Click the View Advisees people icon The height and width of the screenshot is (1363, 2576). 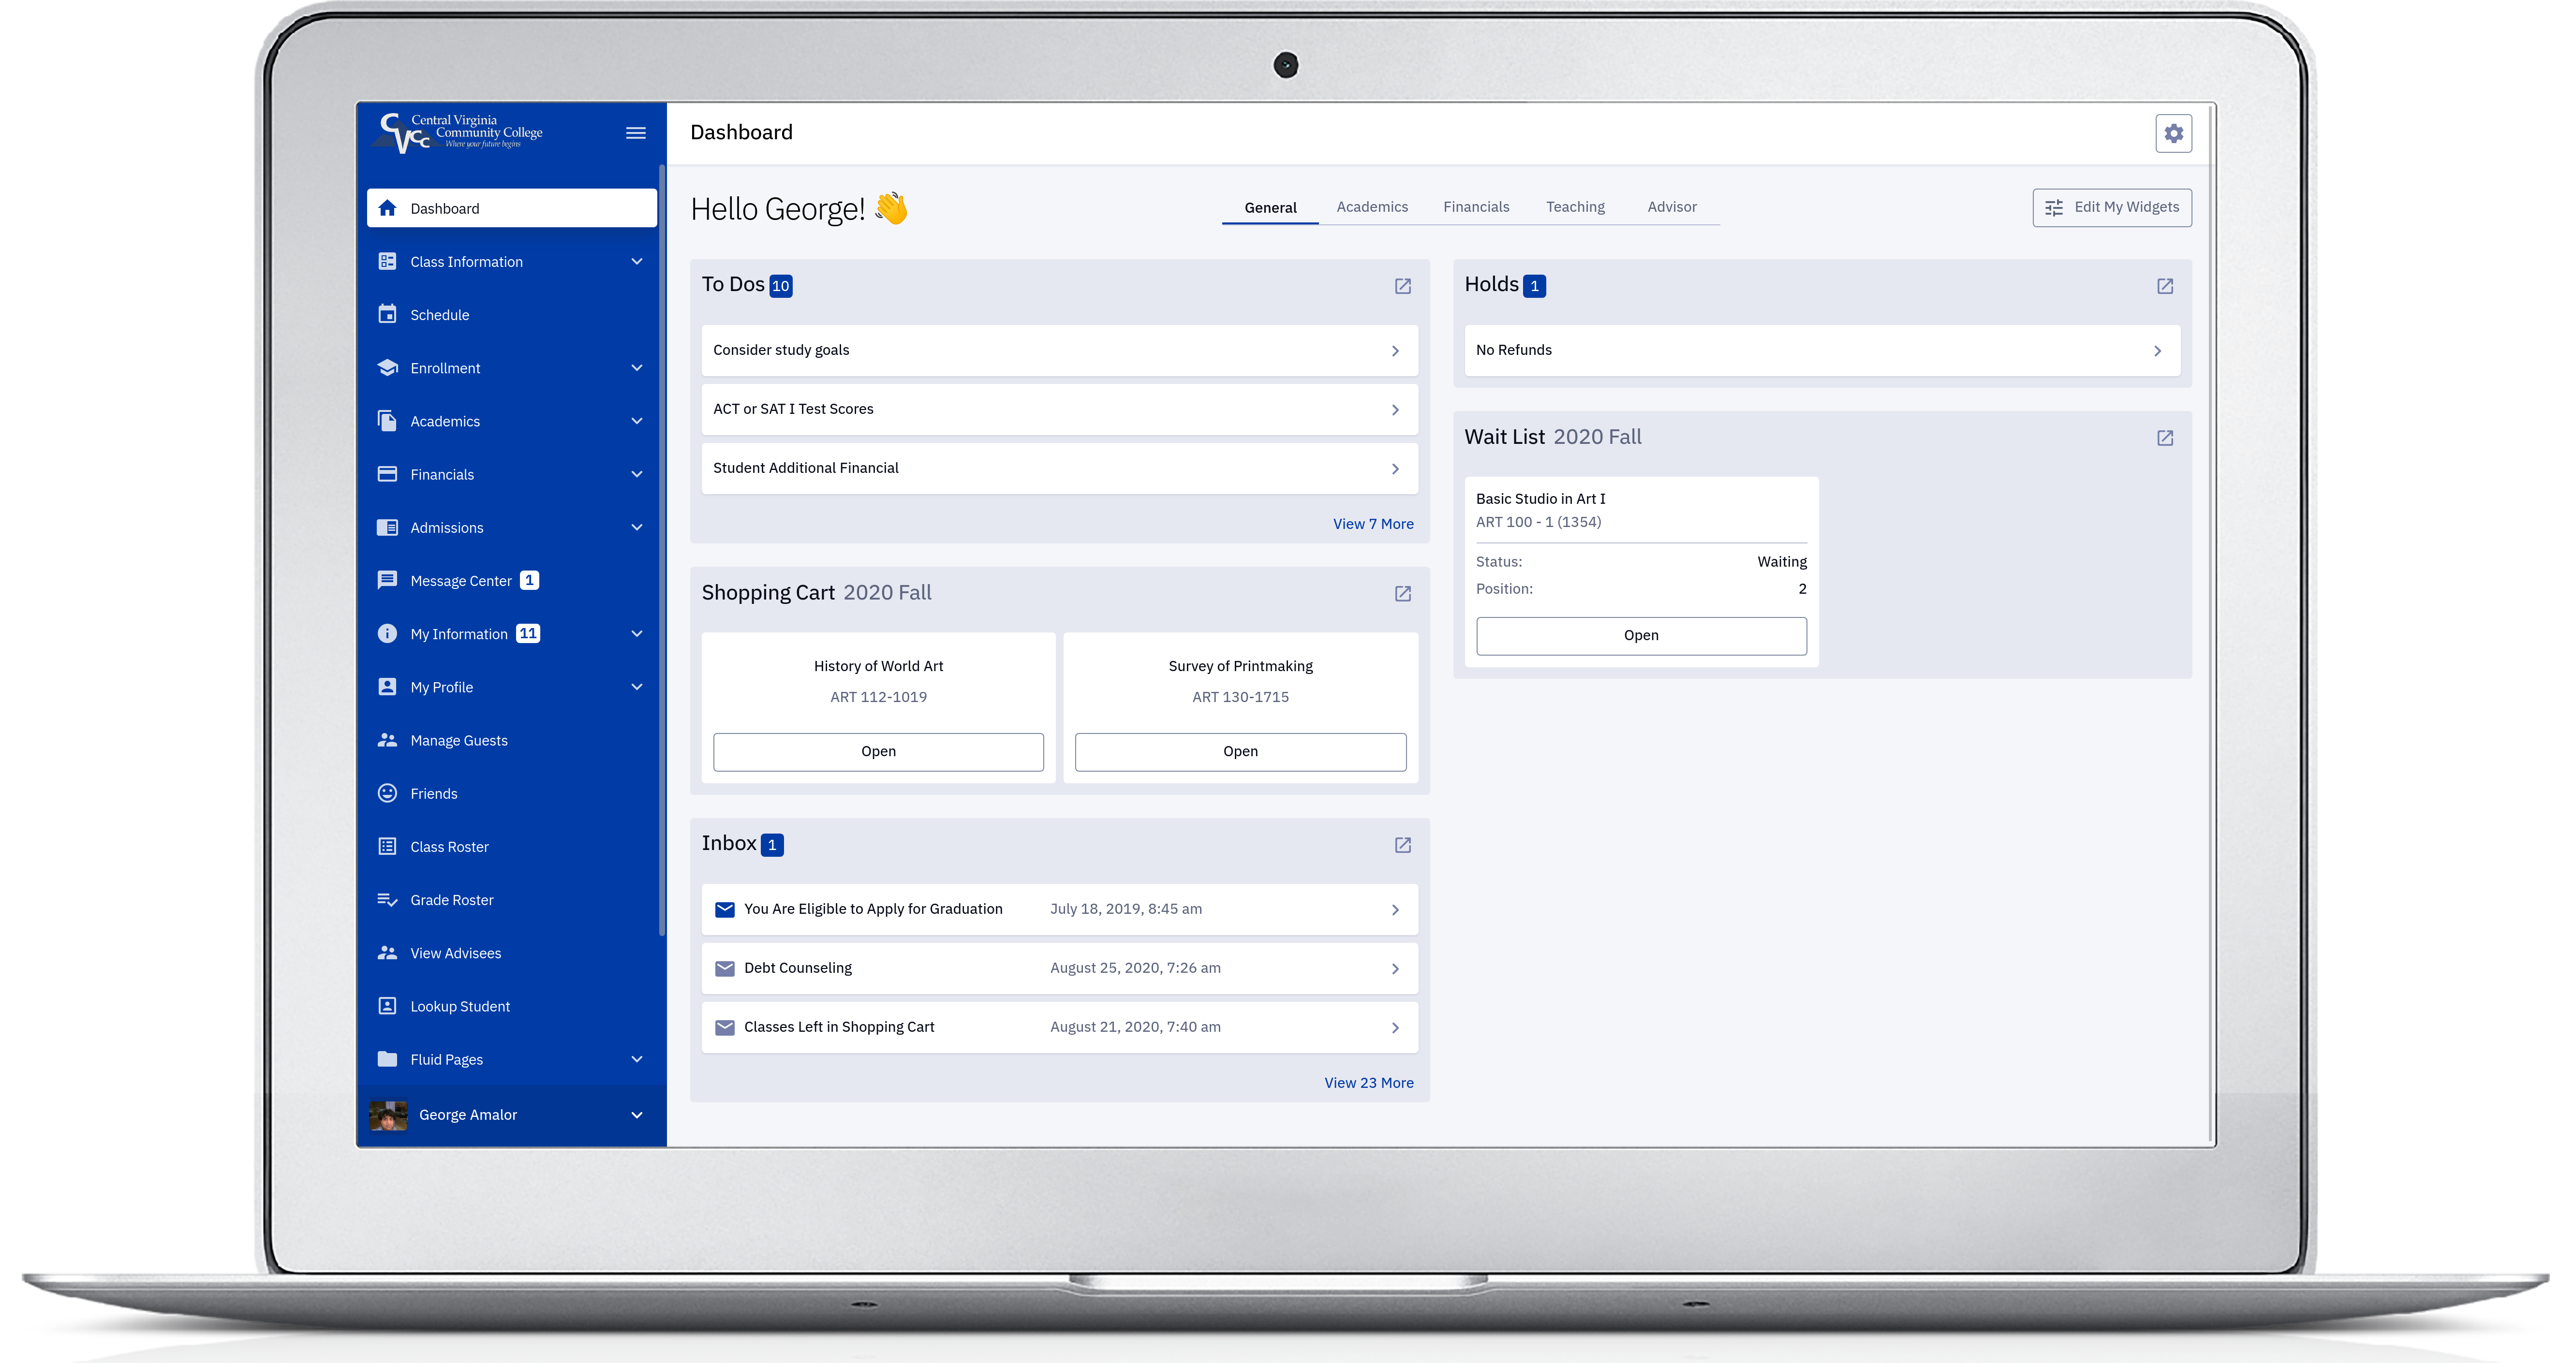point(387,953)
